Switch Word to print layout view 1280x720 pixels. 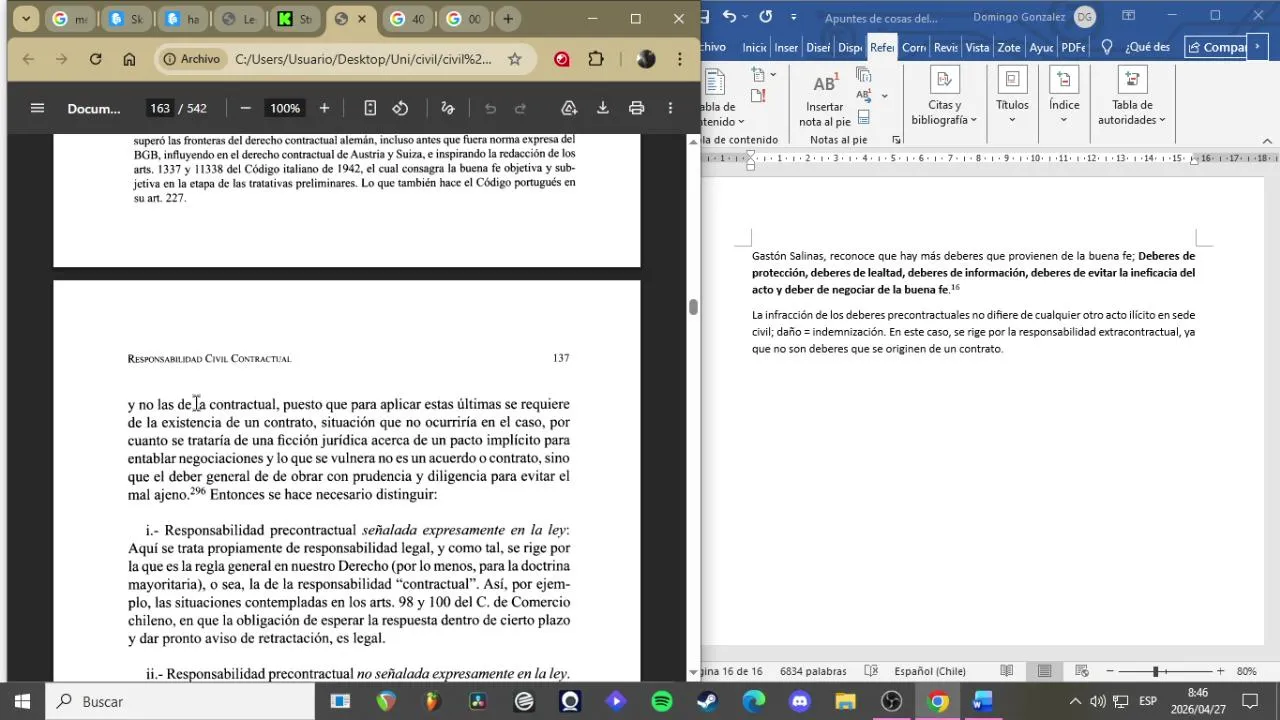[x=1044, y=671]
